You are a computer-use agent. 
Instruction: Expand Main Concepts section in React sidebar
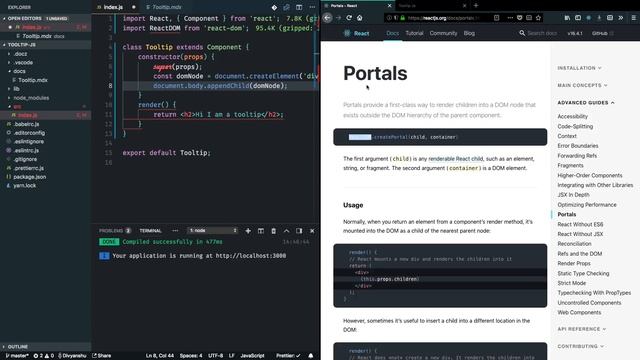pos(582,85)
